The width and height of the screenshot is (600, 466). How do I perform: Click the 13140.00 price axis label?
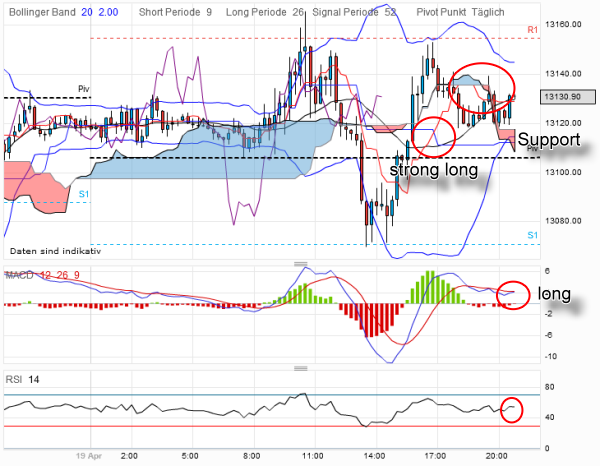point(563,73)
